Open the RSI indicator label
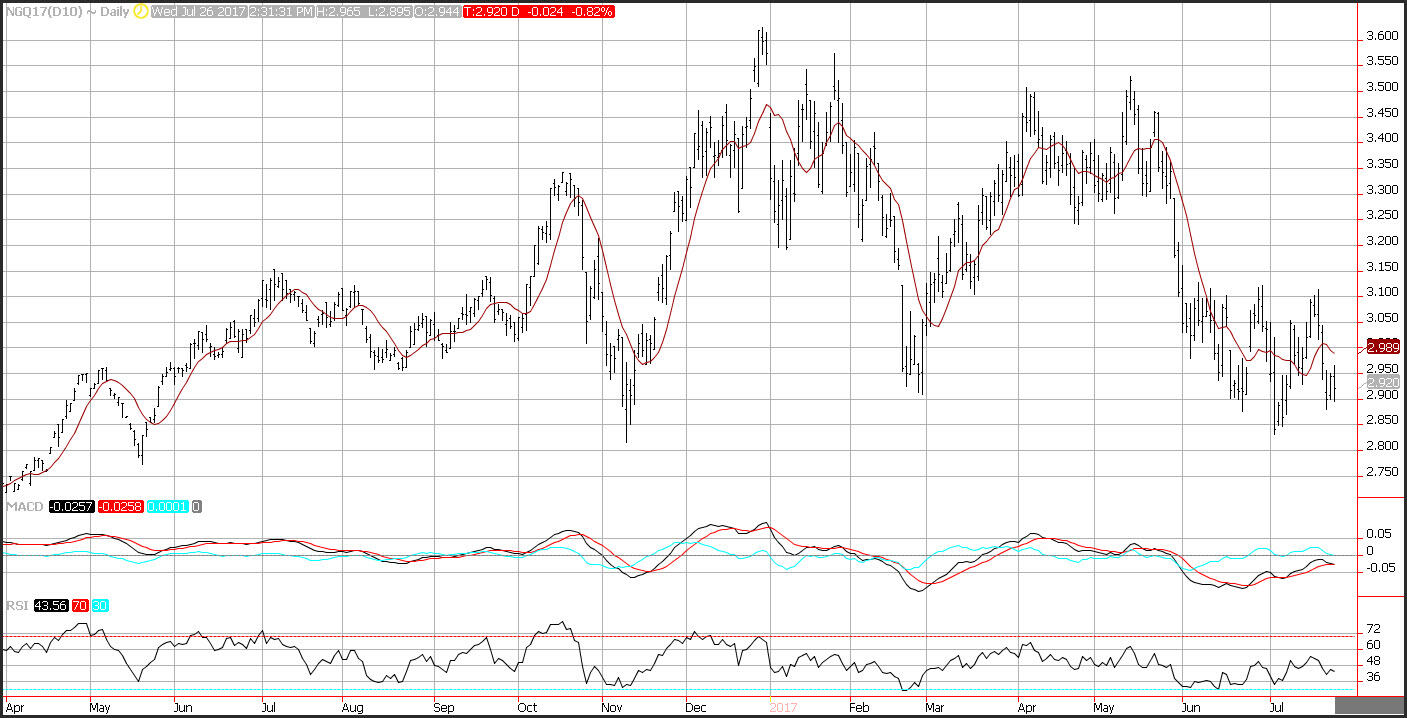Image resolution: width=1407 pixels, height=718 pixels. (x=16, y=606)
